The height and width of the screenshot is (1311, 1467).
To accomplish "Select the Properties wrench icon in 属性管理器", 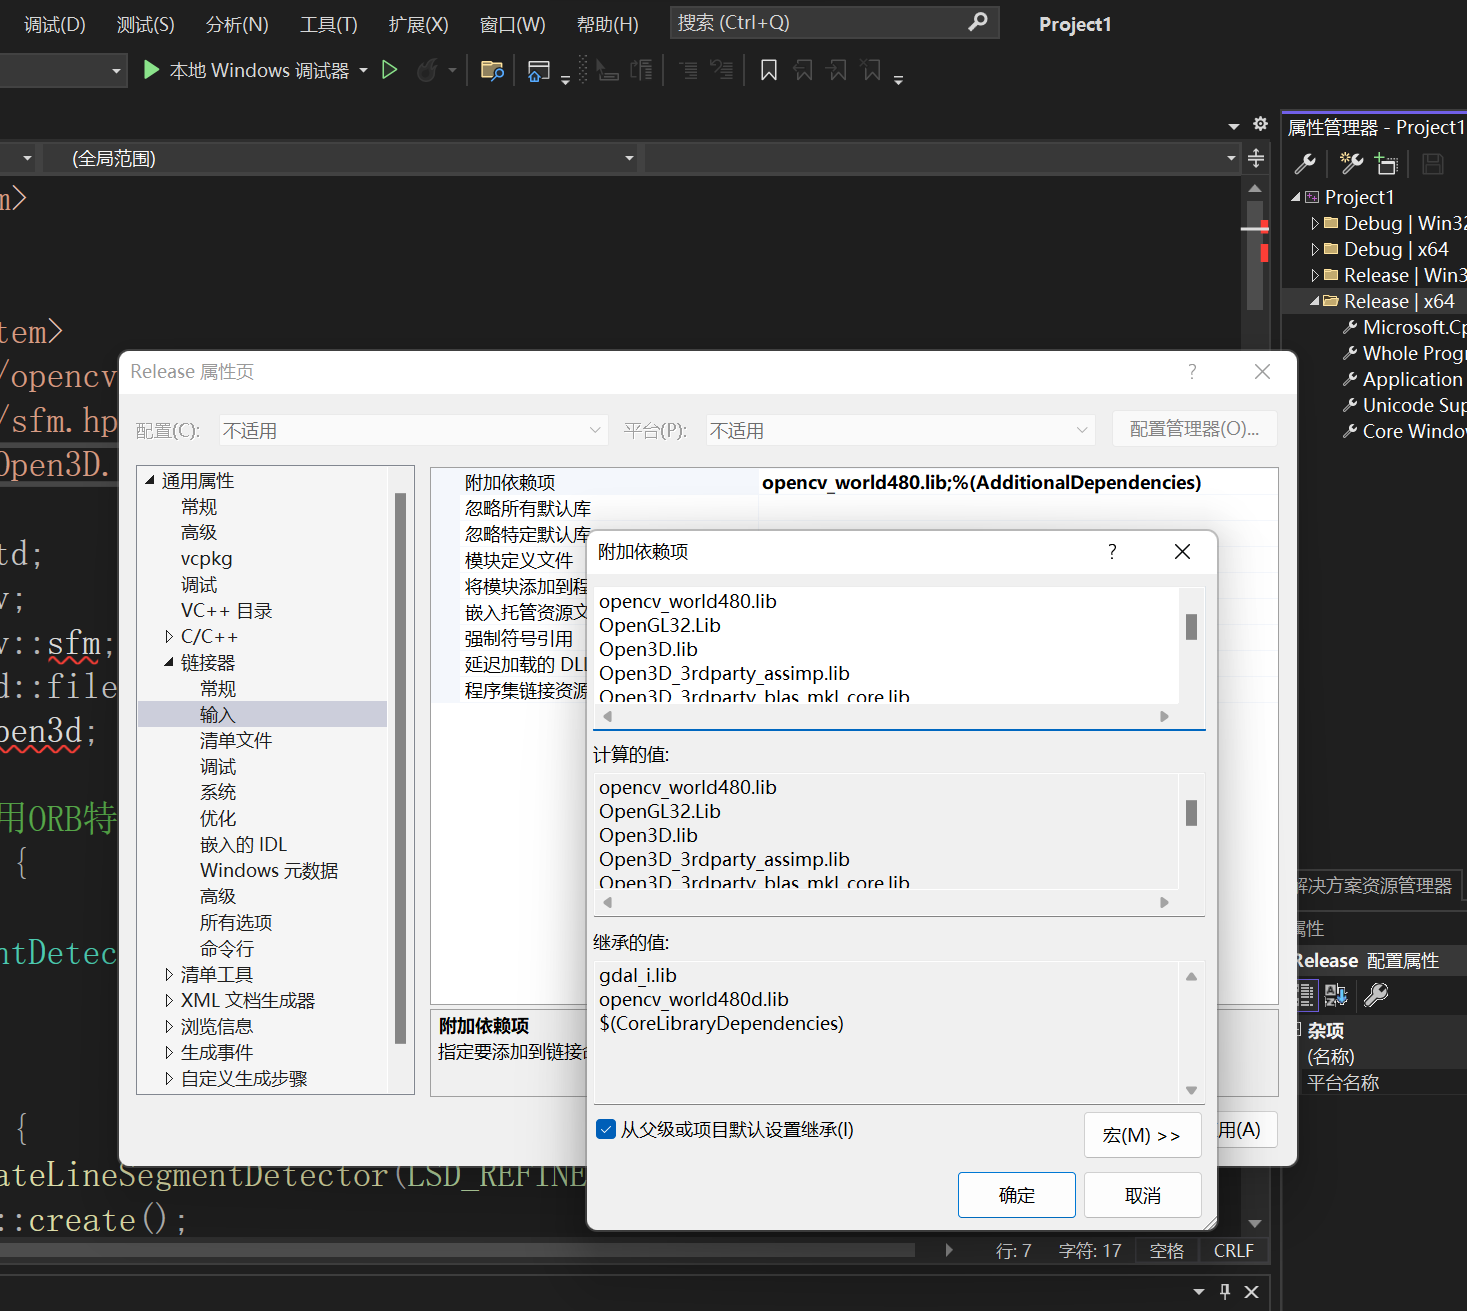I will (x=1305, y=163).
